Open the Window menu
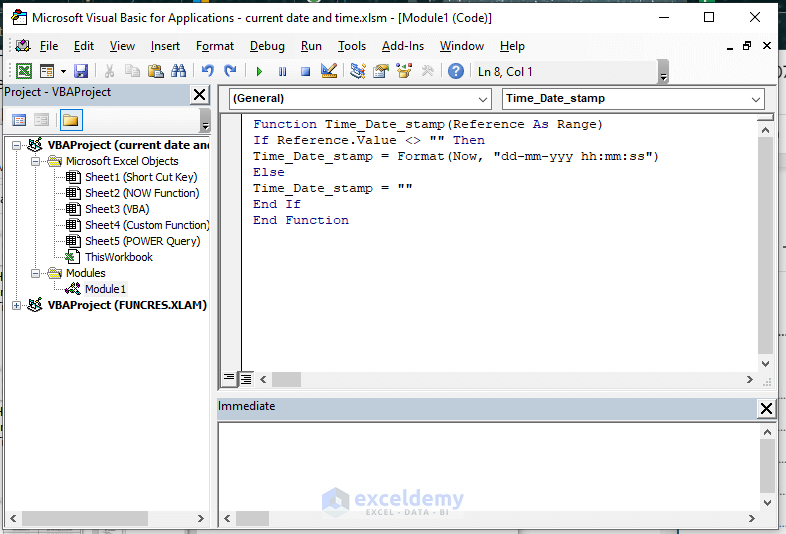Screen dimensions: 786x534 (x=462, y=46)
